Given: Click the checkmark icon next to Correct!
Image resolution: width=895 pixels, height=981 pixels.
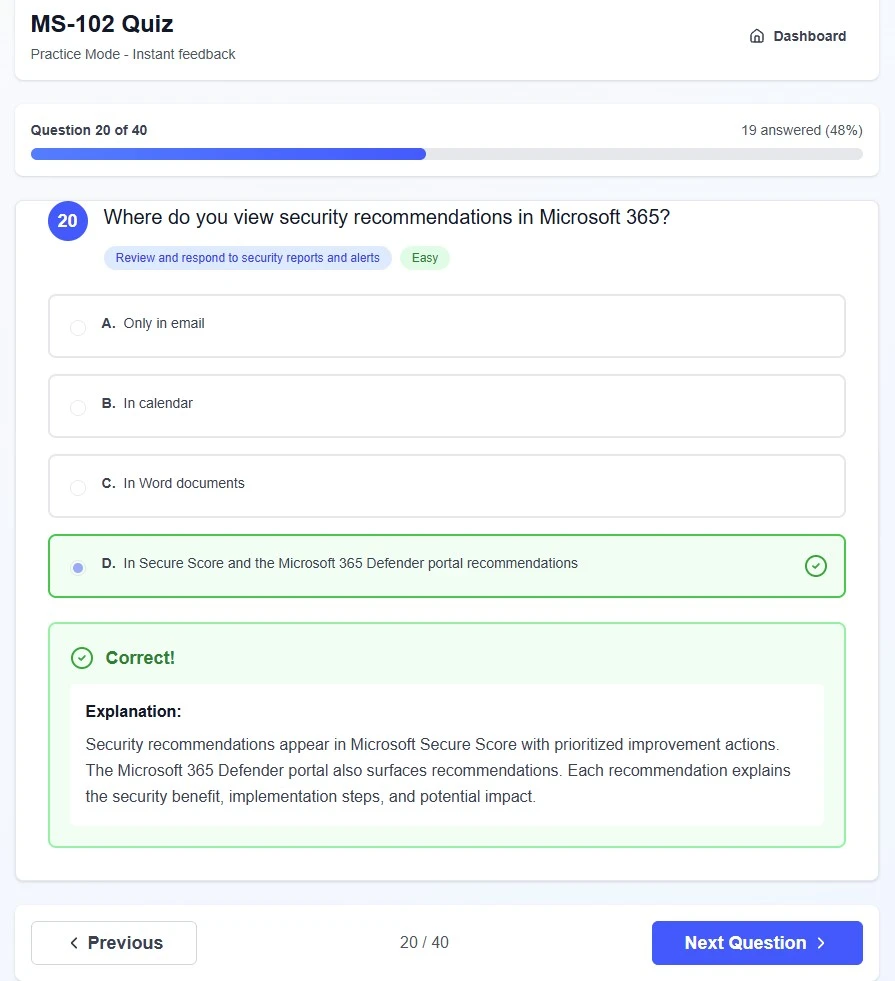Looking at the screenshot, I should click(x=82, y=657).
